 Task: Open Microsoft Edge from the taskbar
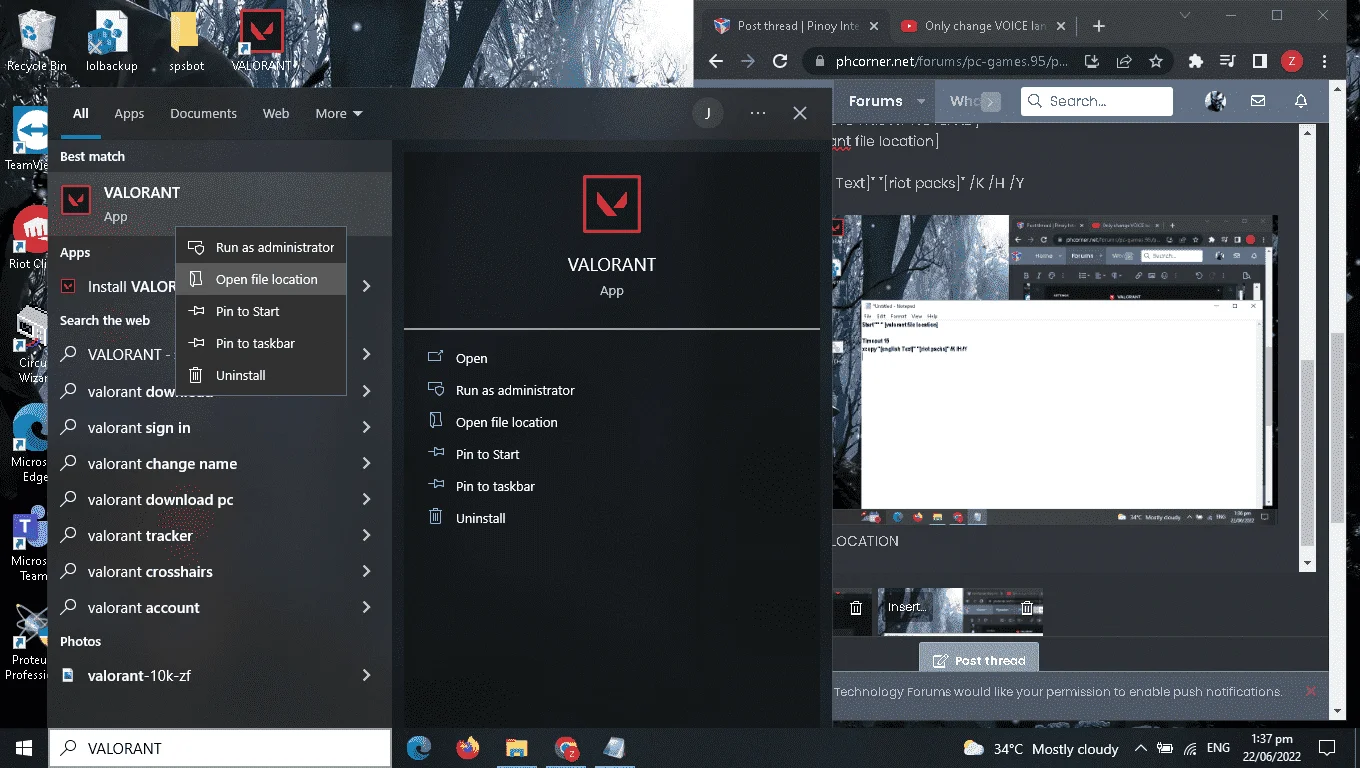tap(419, 748)
